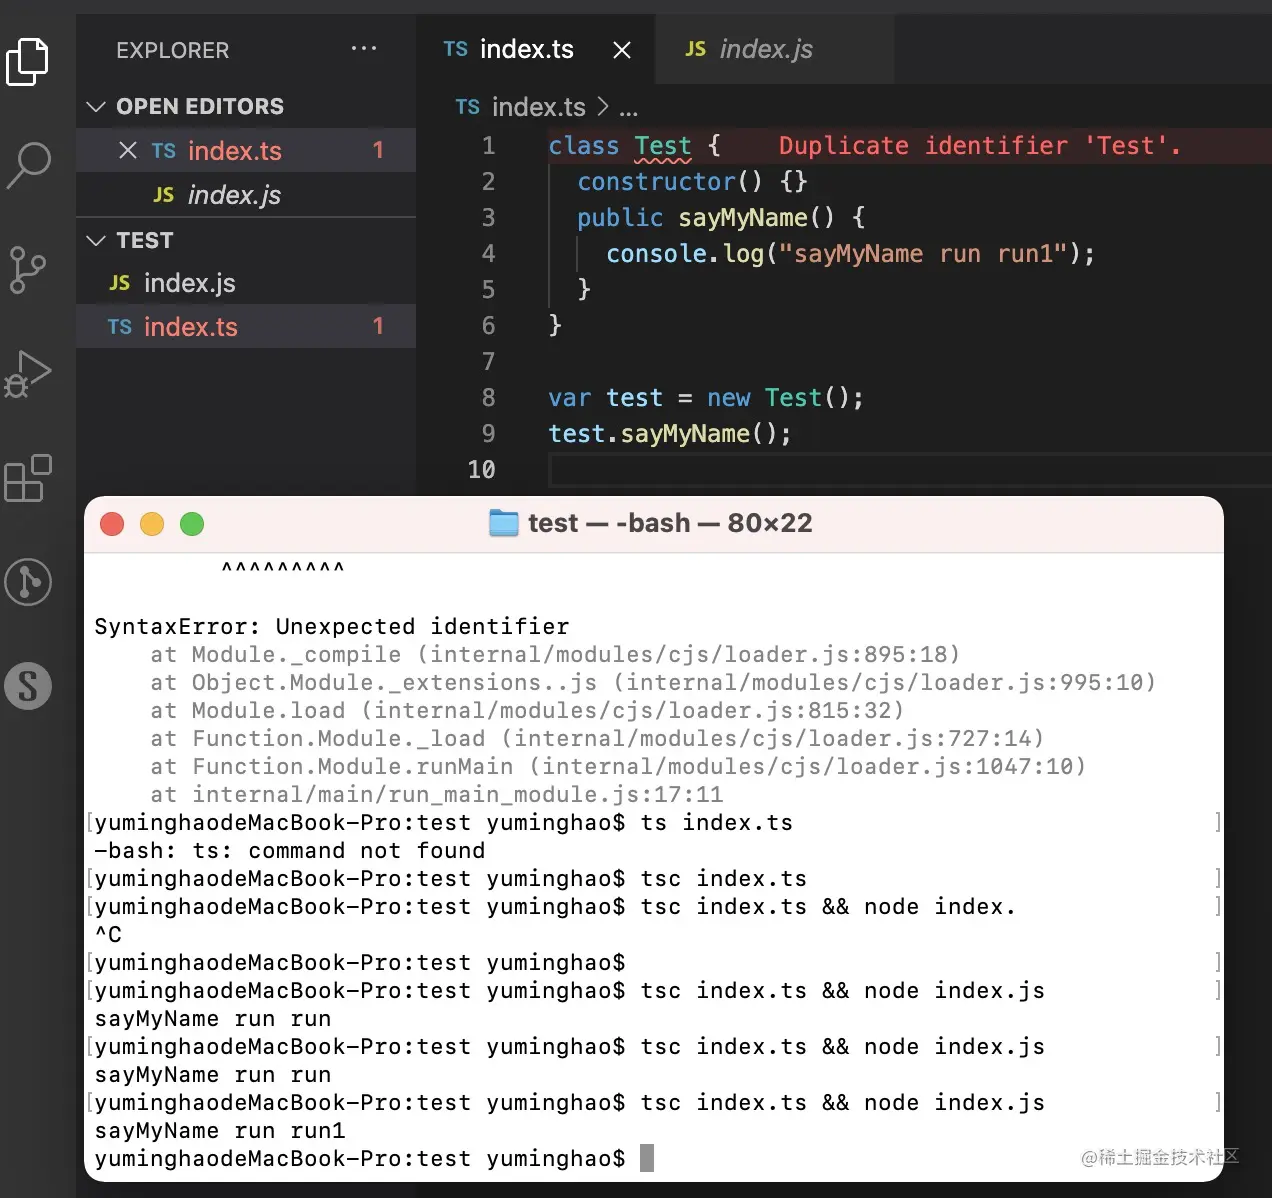Open the Extensions view icon
1272x1198 pixels.
[28, 478]
